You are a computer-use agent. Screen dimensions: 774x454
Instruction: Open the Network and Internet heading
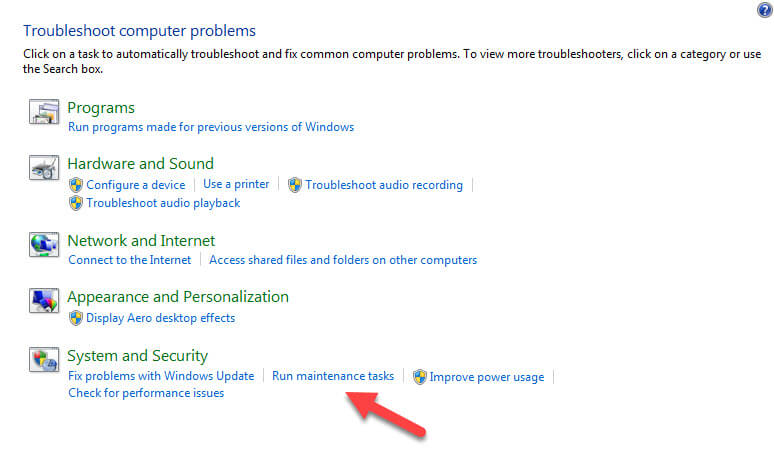141,241
